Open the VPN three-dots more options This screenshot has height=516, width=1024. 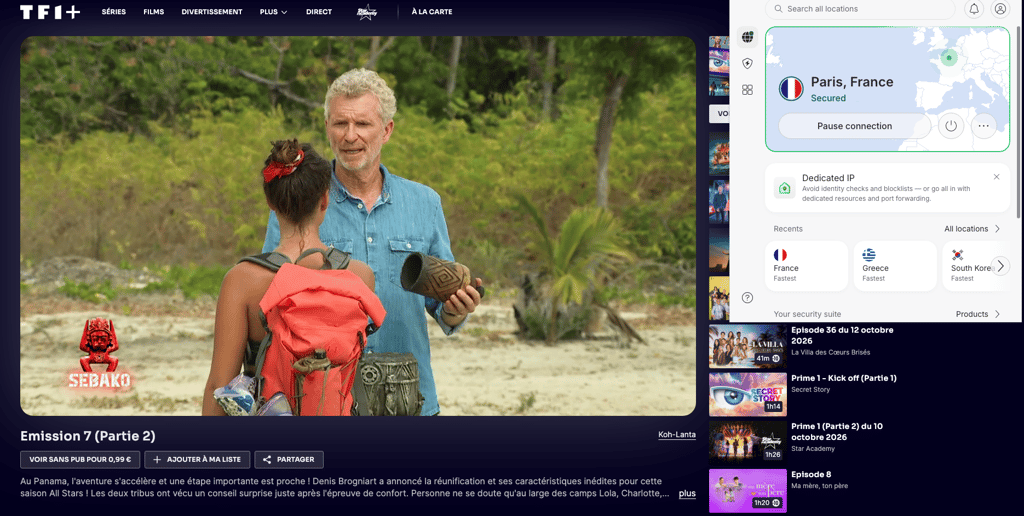984,126
